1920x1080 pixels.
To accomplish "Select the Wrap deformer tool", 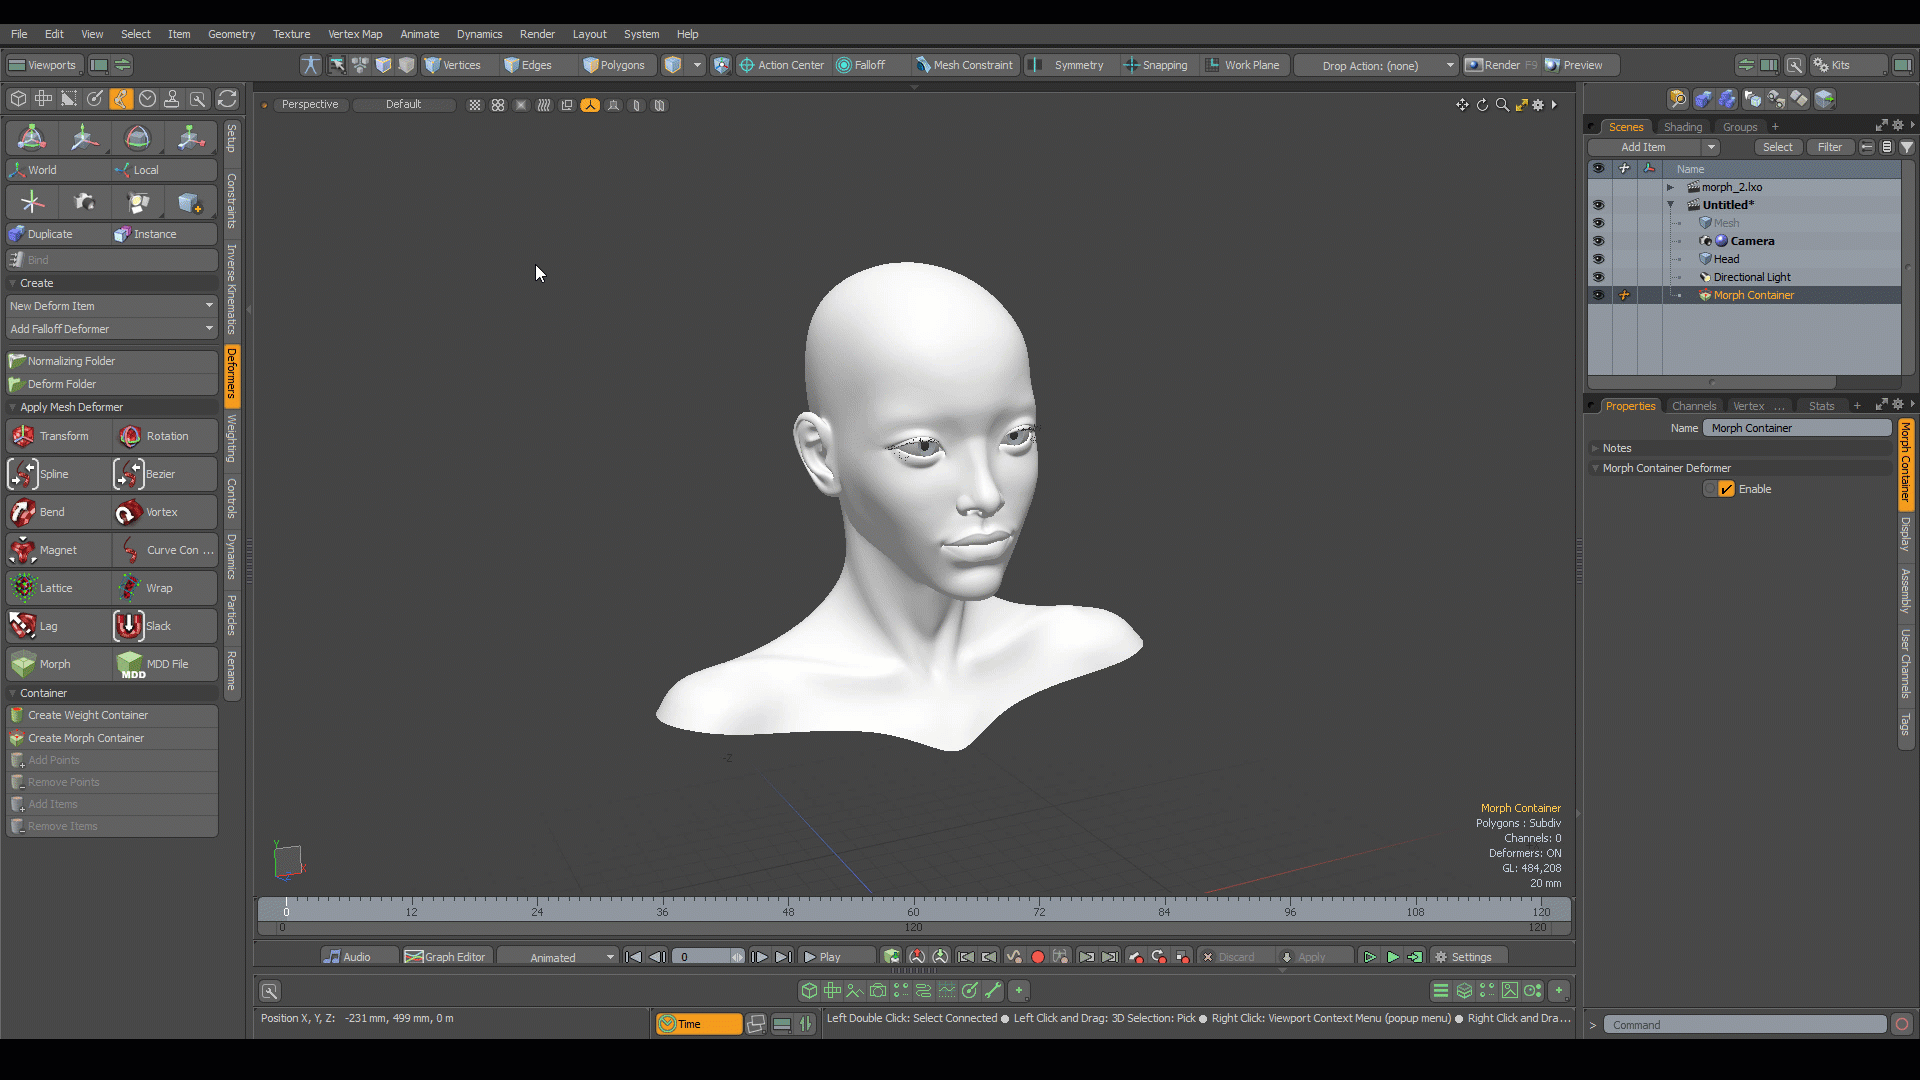I will [x=160, y=587].
